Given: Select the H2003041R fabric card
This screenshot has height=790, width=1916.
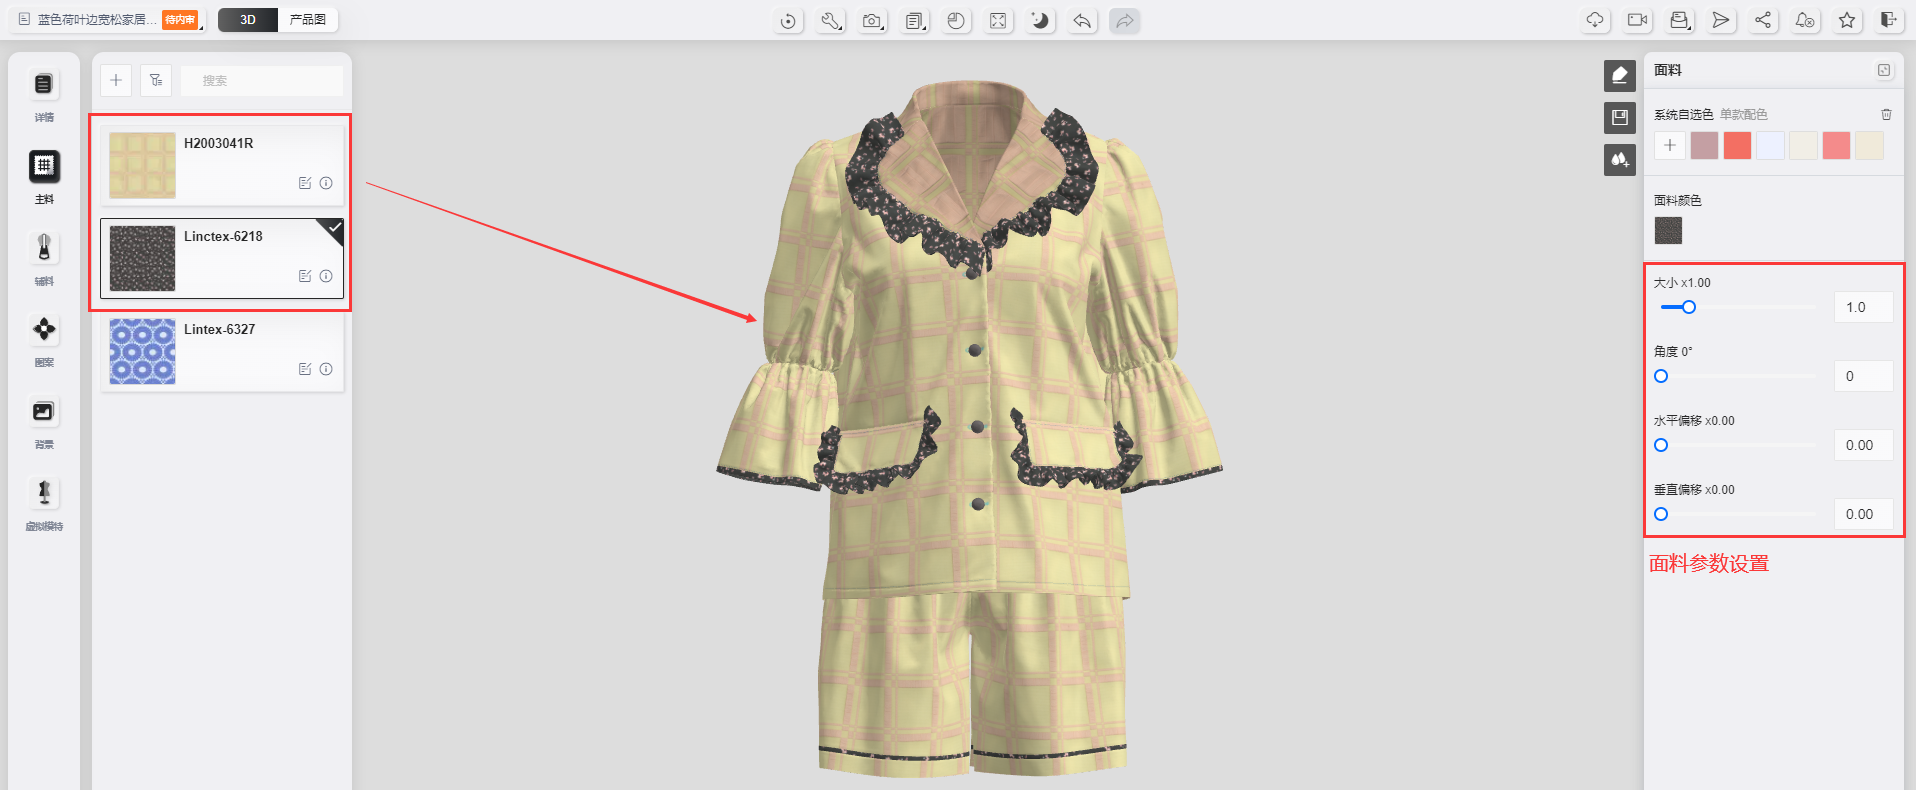Looking at the screenshot, I should 222,165.
